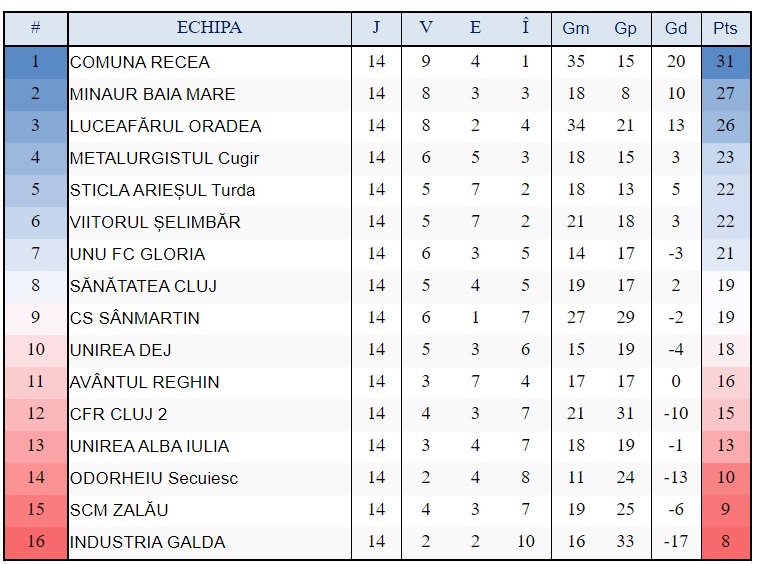The height and width of the screenshot is (564, 758).
Task: Click the J matches played header
Action: 376,28
